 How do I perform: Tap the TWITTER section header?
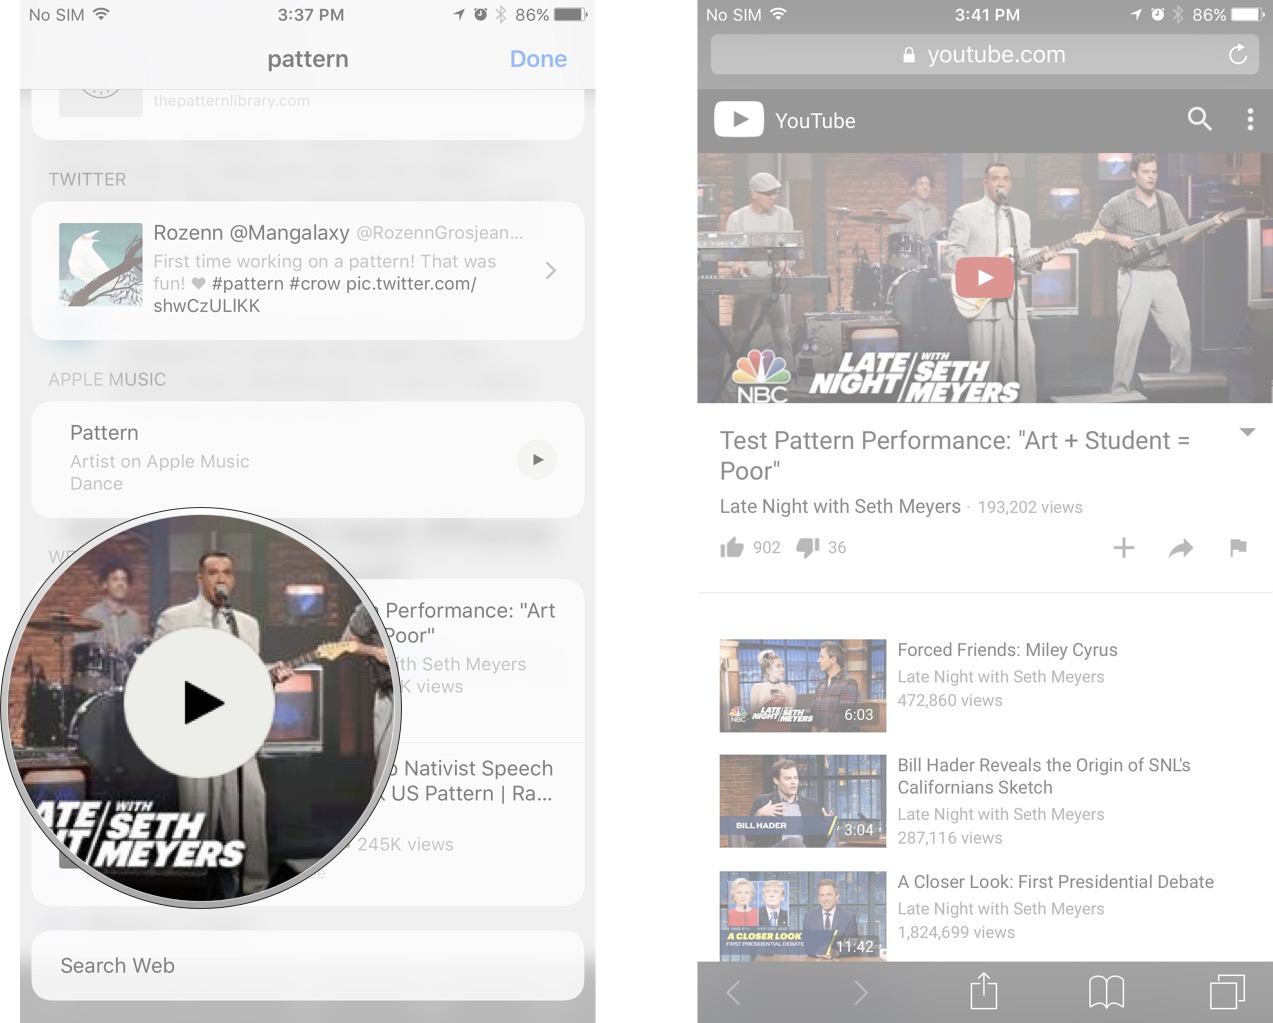[x=87, y=179]
